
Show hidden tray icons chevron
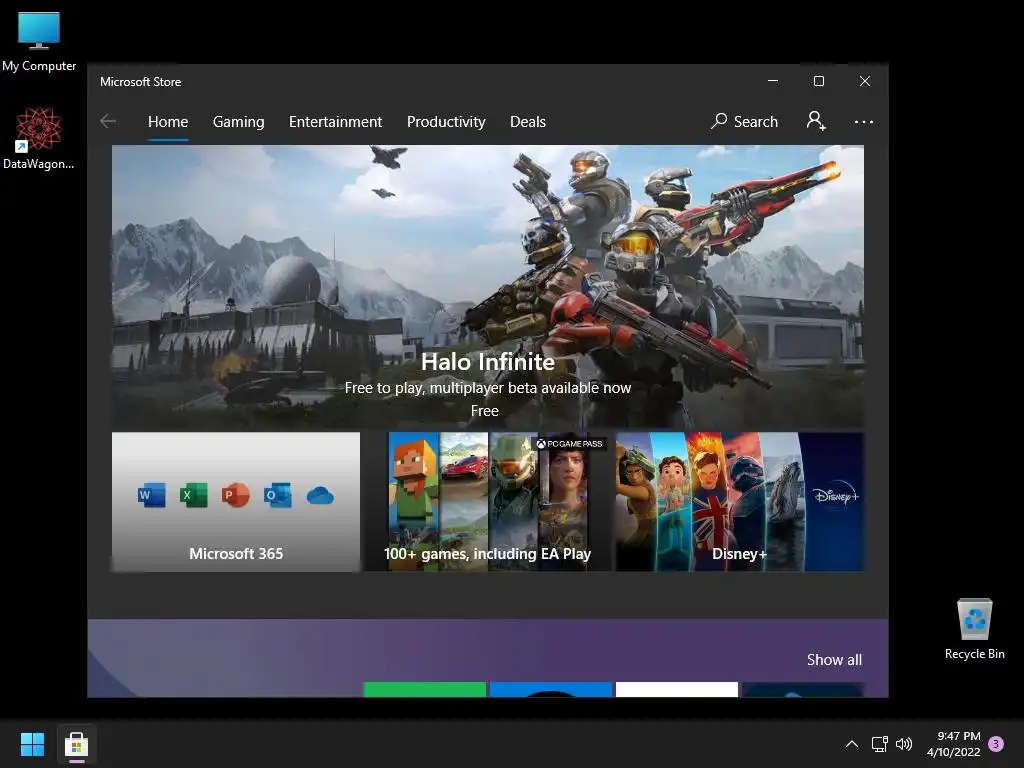[852, 744]
